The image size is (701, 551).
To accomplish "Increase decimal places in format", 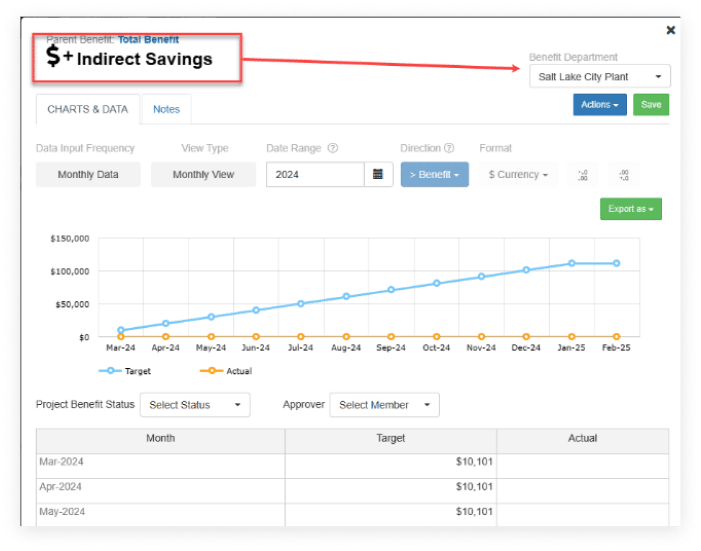I will point(583,175).
